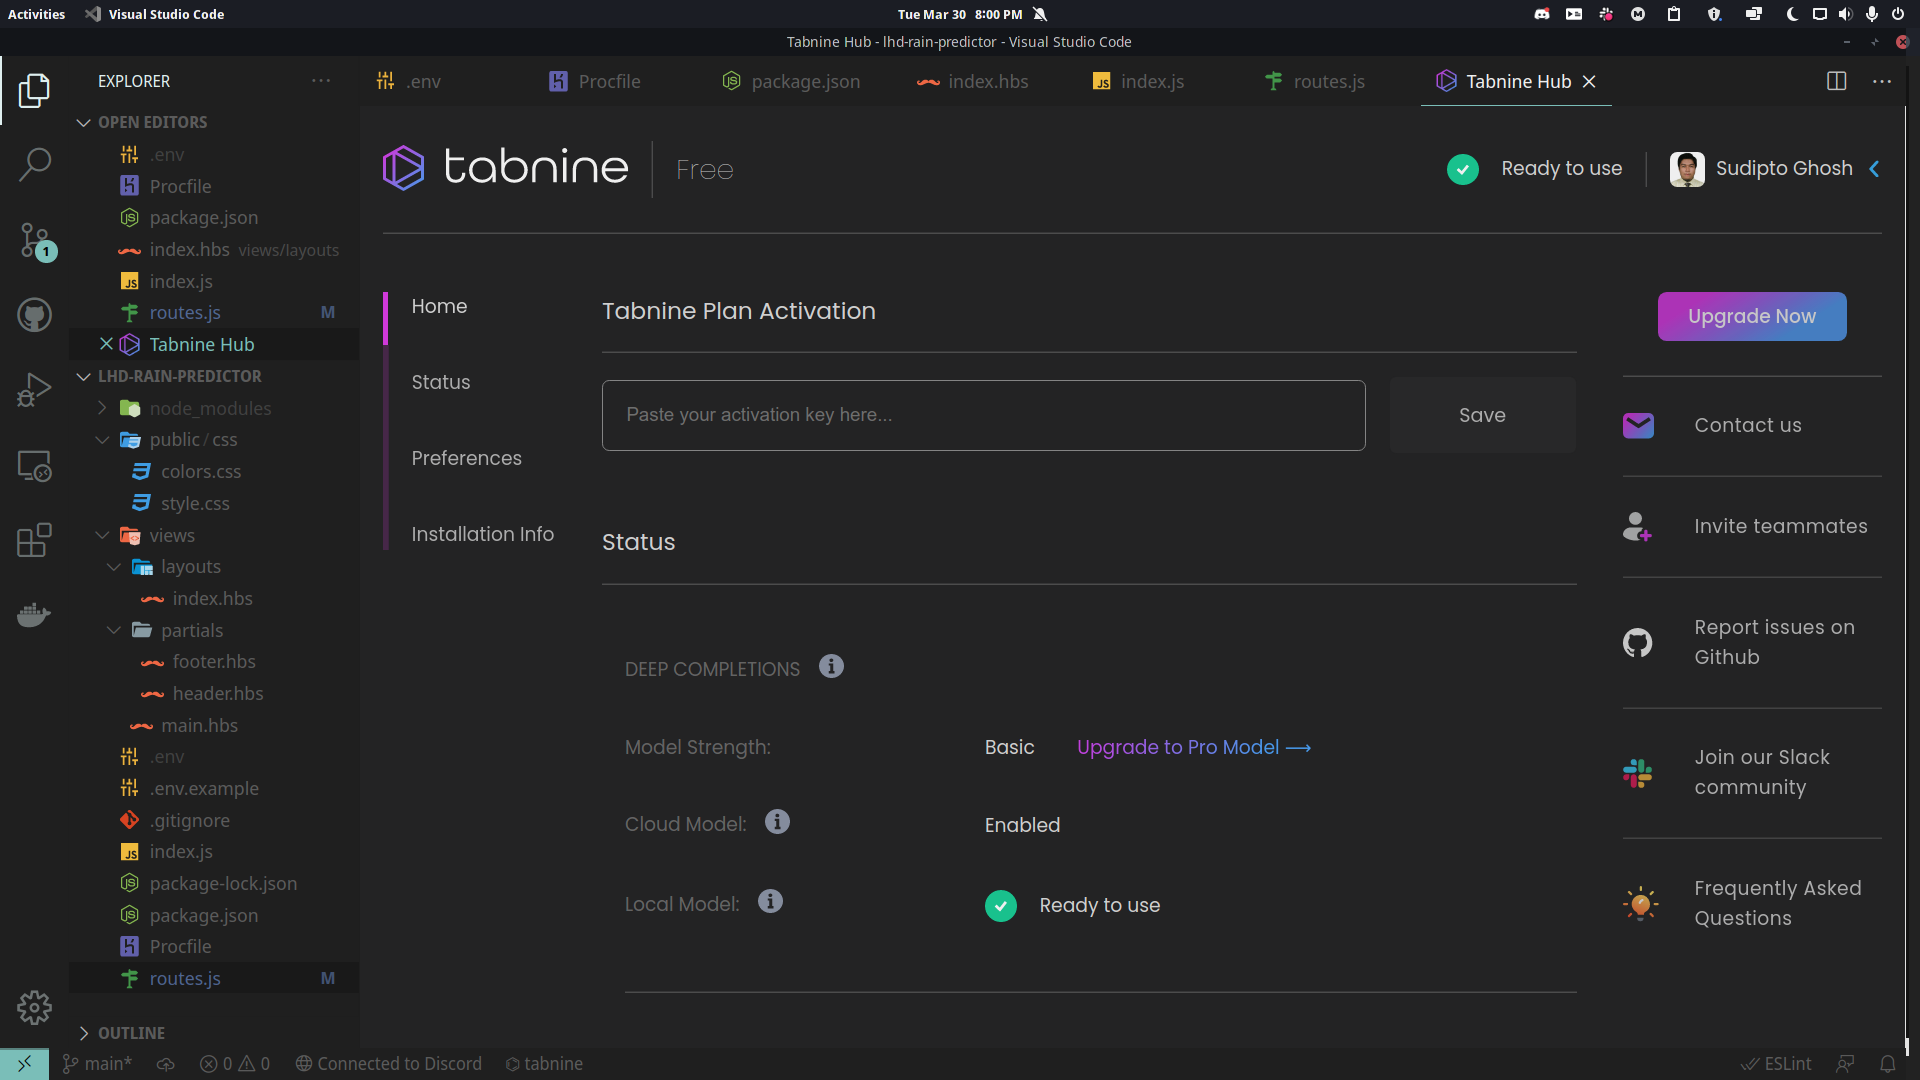Collapse the Open Editors section
The height and width of the screenshot is (1080, 1920).
click(x=84, y=122)
